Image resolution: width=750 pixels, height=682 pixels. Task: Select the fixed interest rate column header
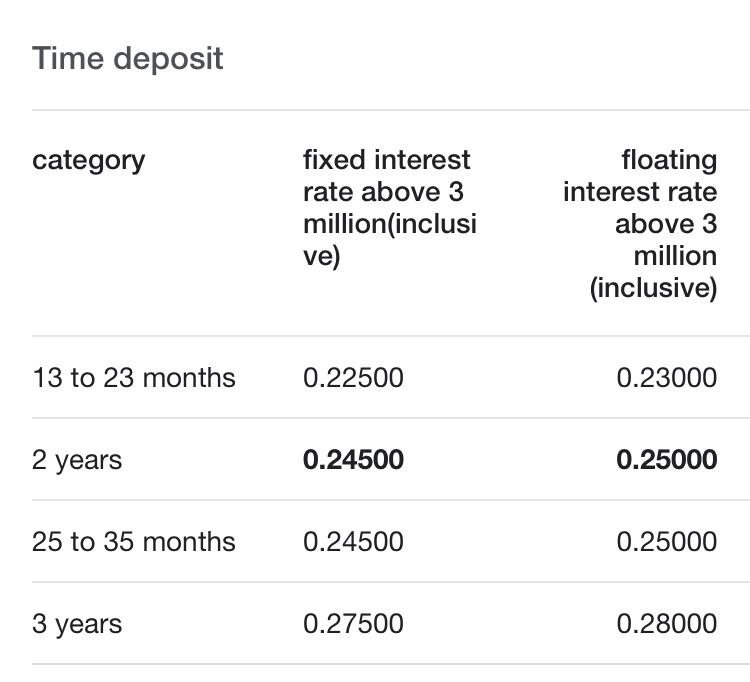tap(389, 208)
